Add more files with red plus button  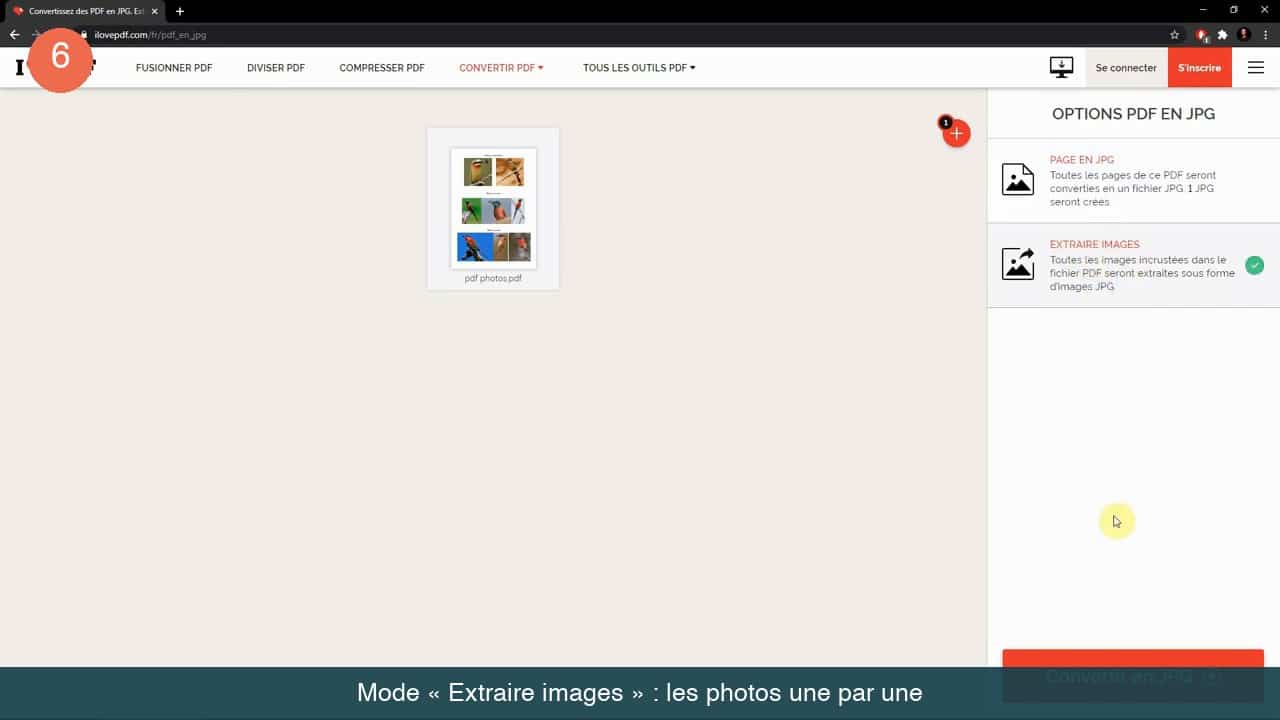click(956, 133)
